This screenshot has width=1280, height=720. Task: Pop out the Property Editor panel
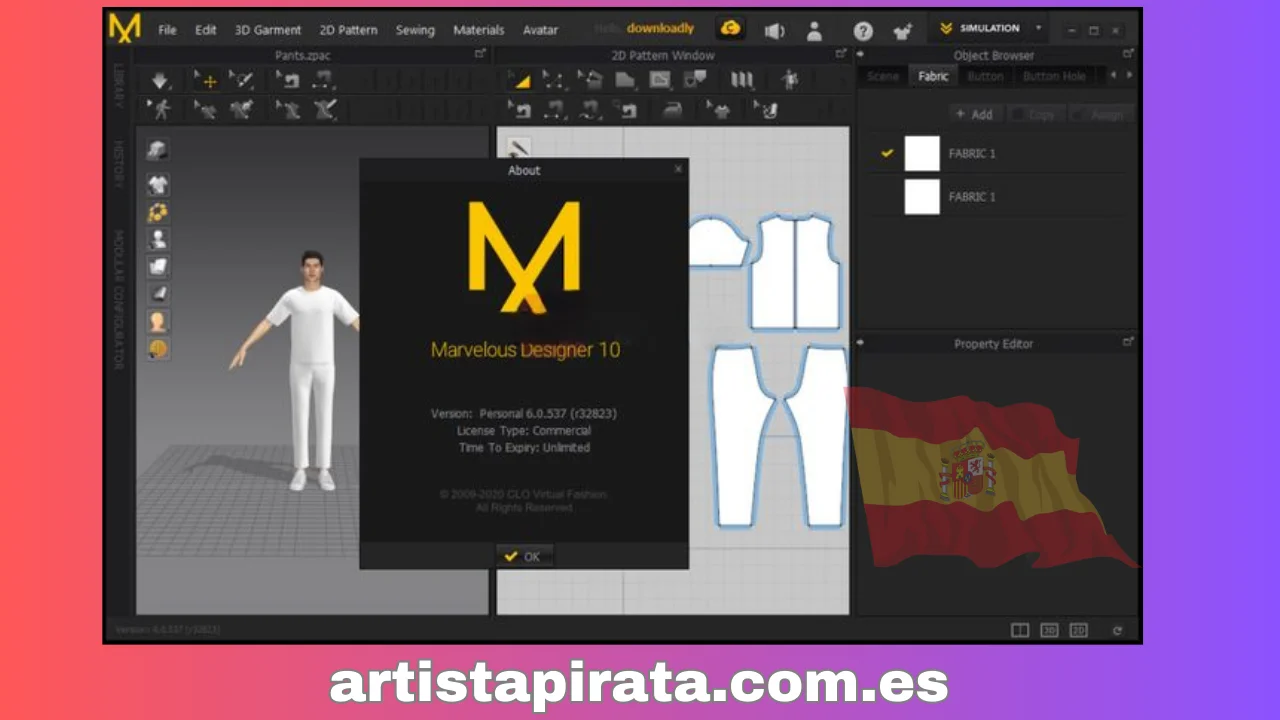[x=1128, y=343]
